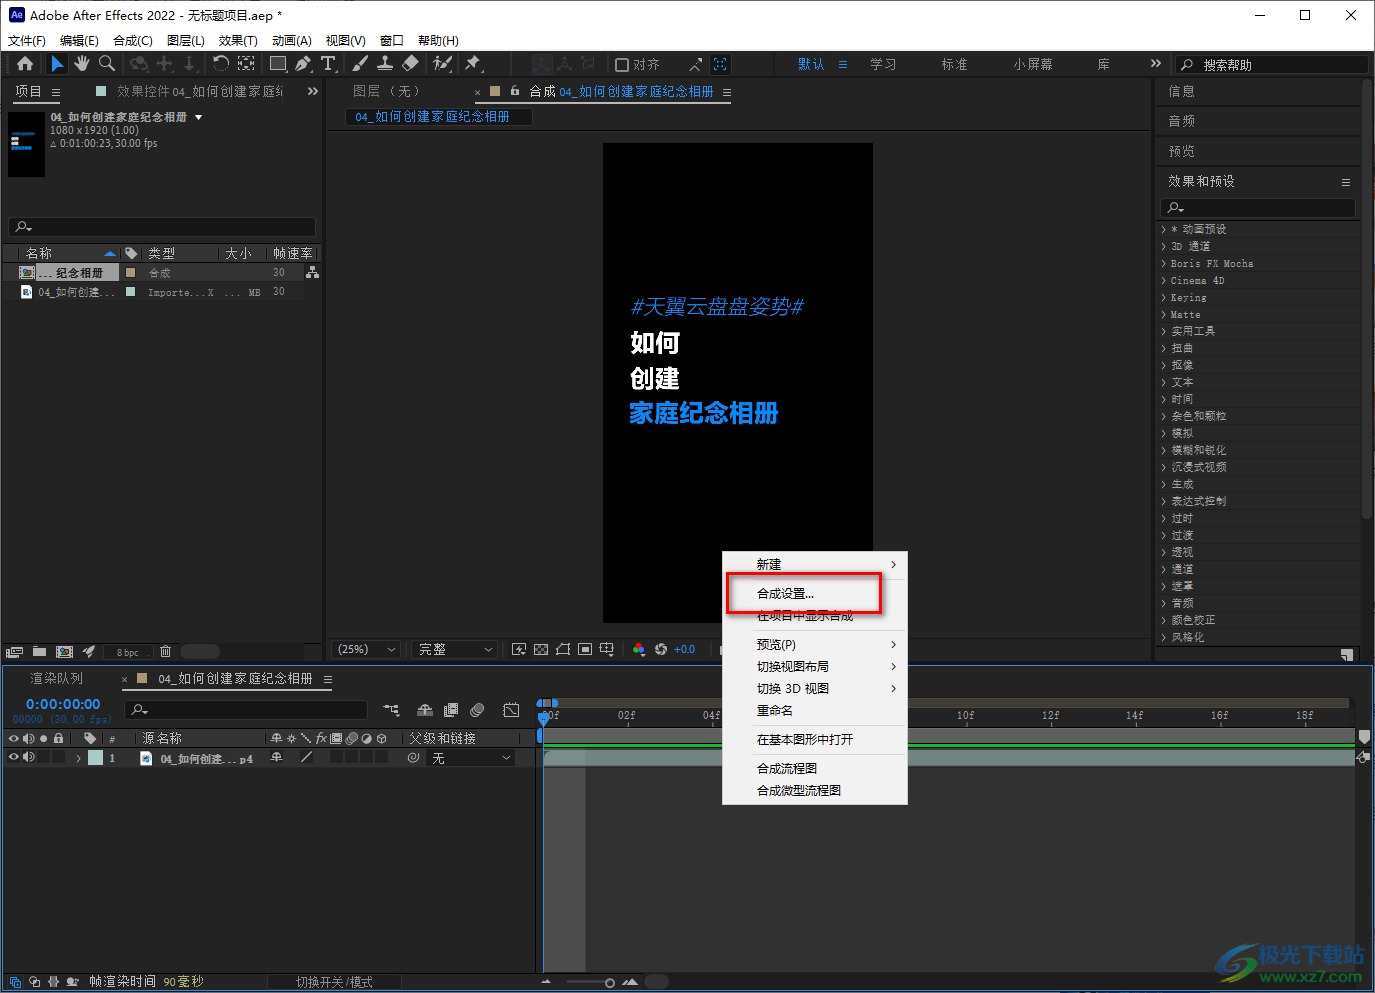Switch to the 学习 workspace
The width and height of the screenshot is (1375, 993).
[x=883, y=65]
